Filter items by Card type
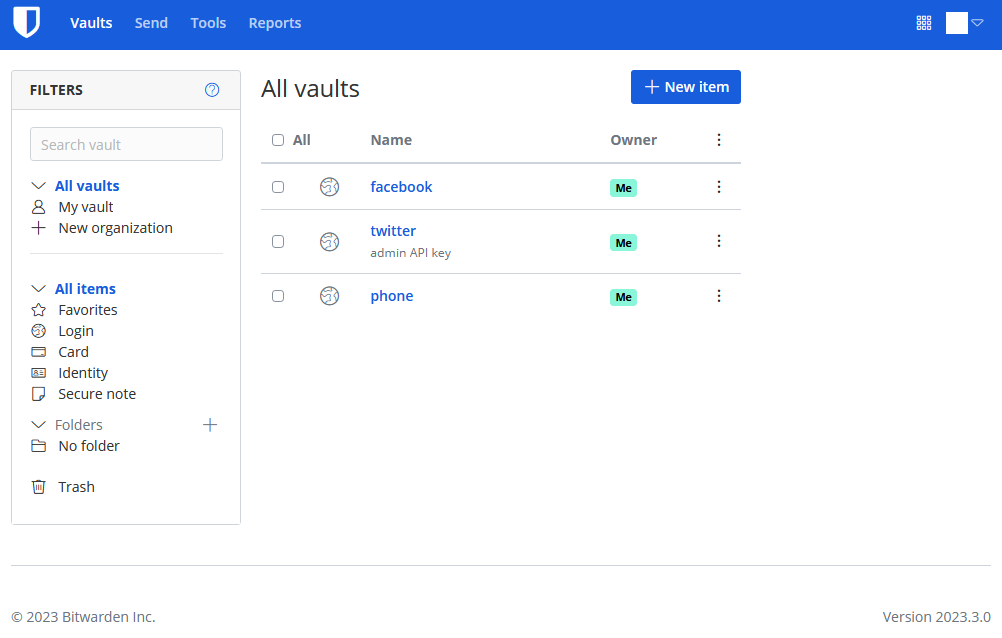 tap(72, 351)
